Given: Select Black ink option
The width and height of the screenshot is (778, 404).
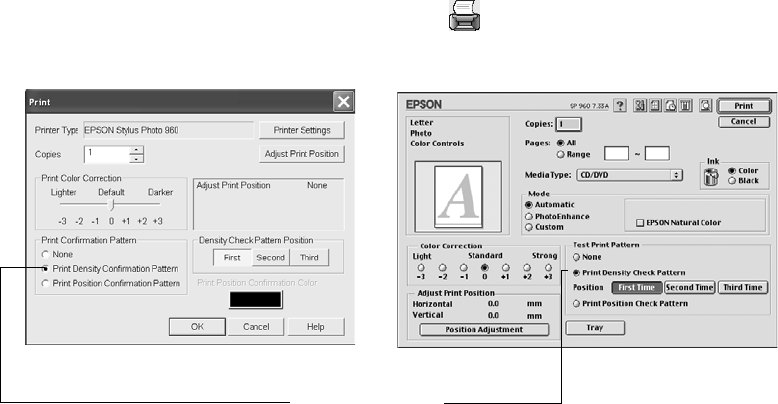Looking at the screenshot, I should click(x=732, y=181).
